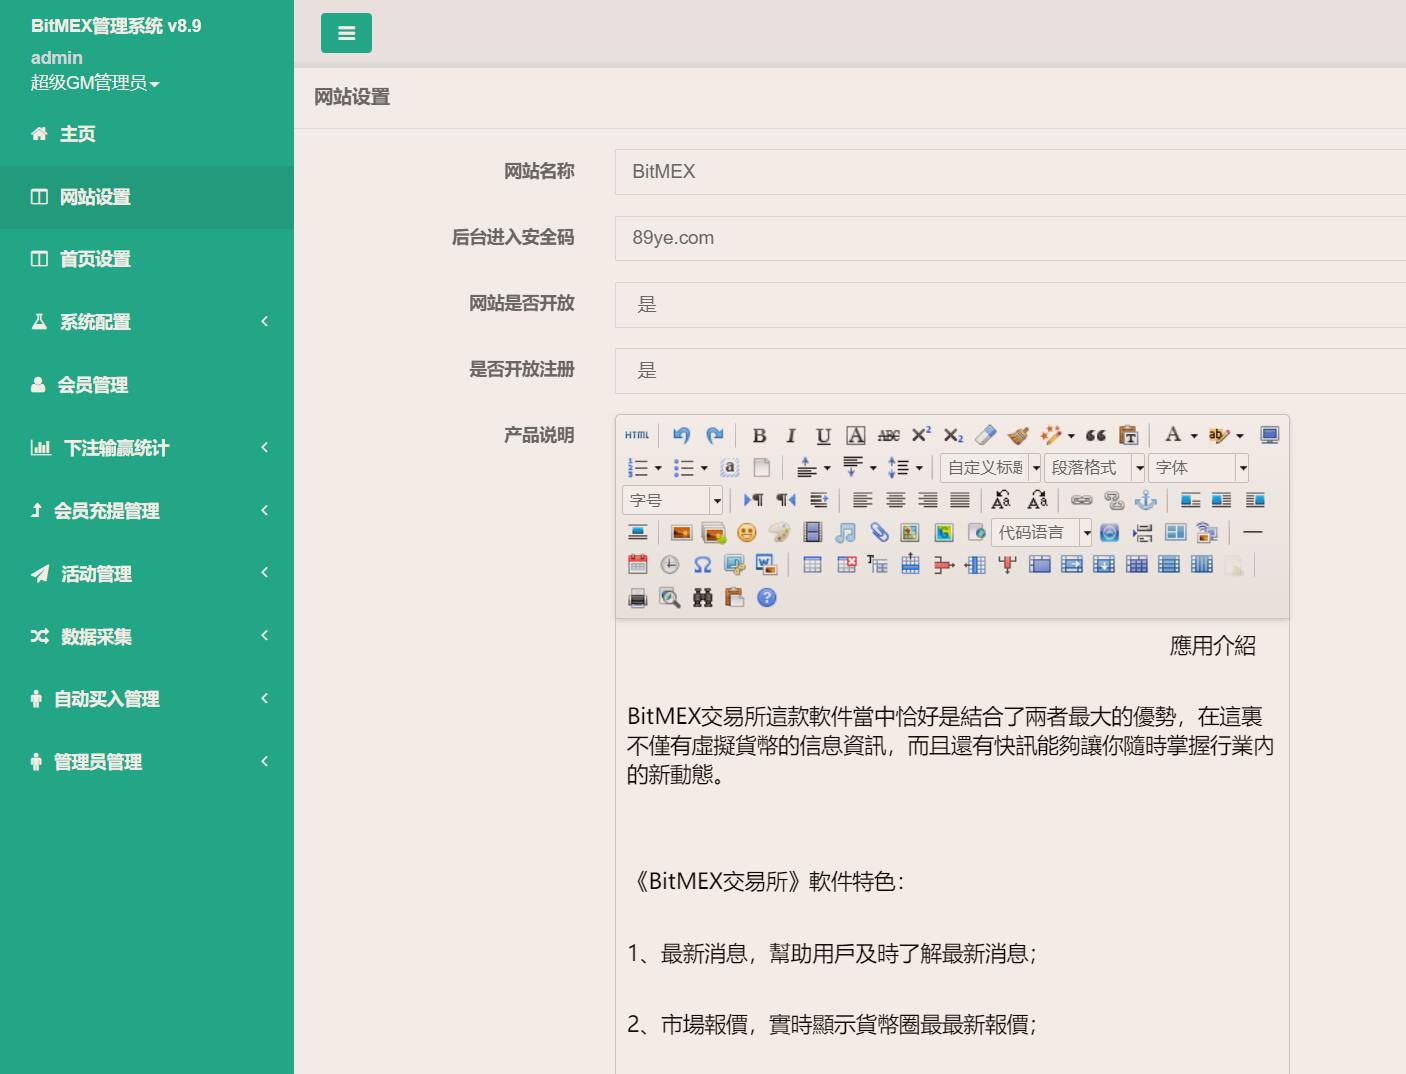Toggle the character border button
Viewport: 1406px width, 1074px height.
(x=856, y=435)
